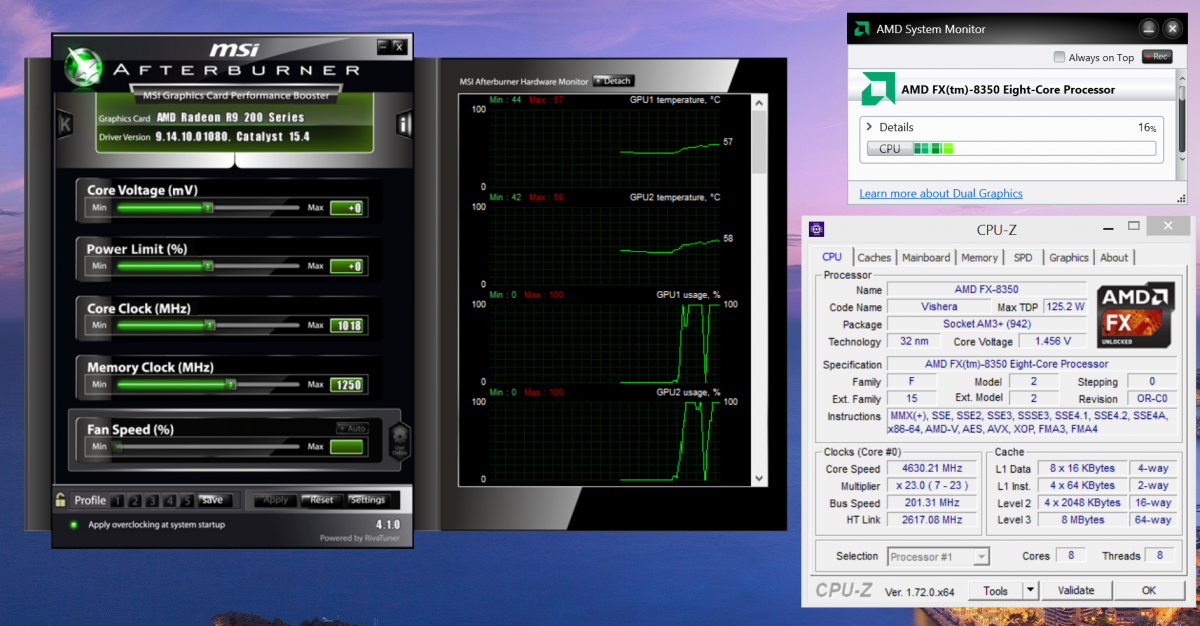Open Kombustor via the K side button

coord(65,125)
